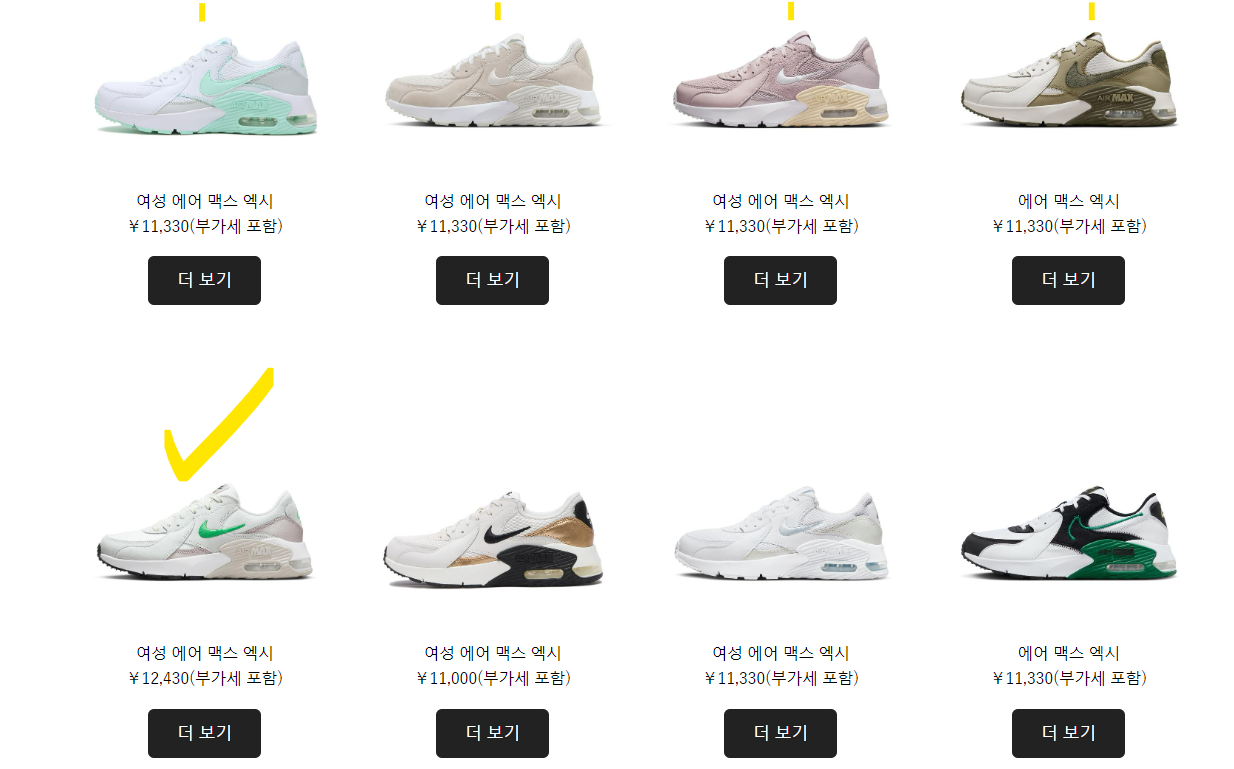
Task: View the all-white Air Max Excee sneaker
Action: (x=781, y=535)
